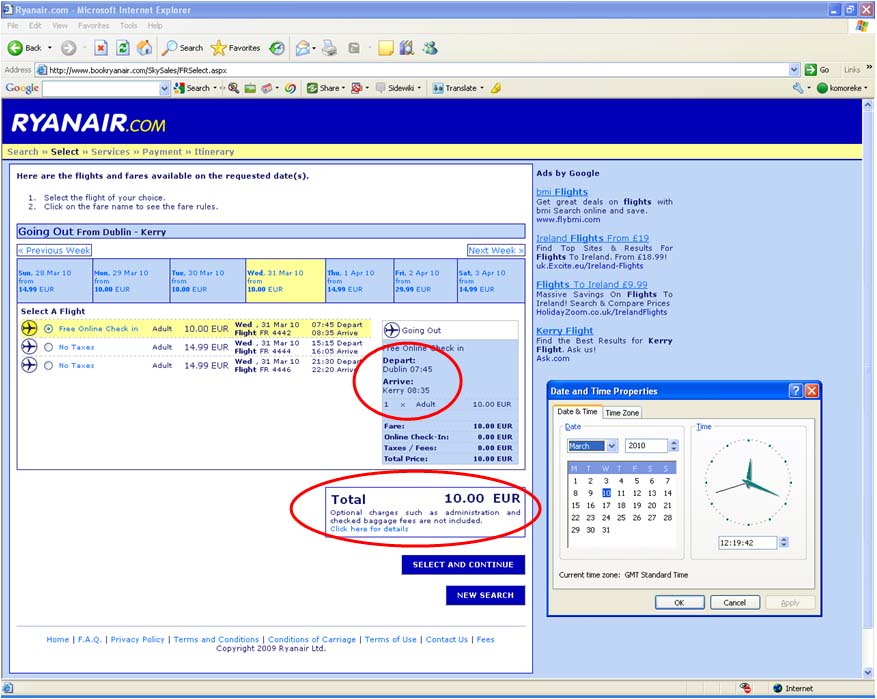Open the address bar dropdown
Screen dimensions: 877x699
[794, 70]
